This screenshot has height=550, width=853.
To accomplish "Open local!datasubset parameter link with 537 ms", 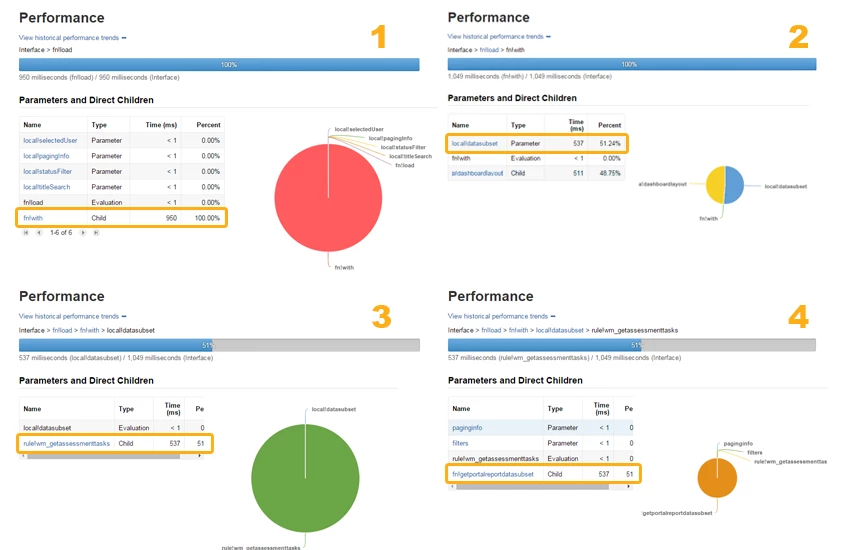I will (x=474, y=144).
